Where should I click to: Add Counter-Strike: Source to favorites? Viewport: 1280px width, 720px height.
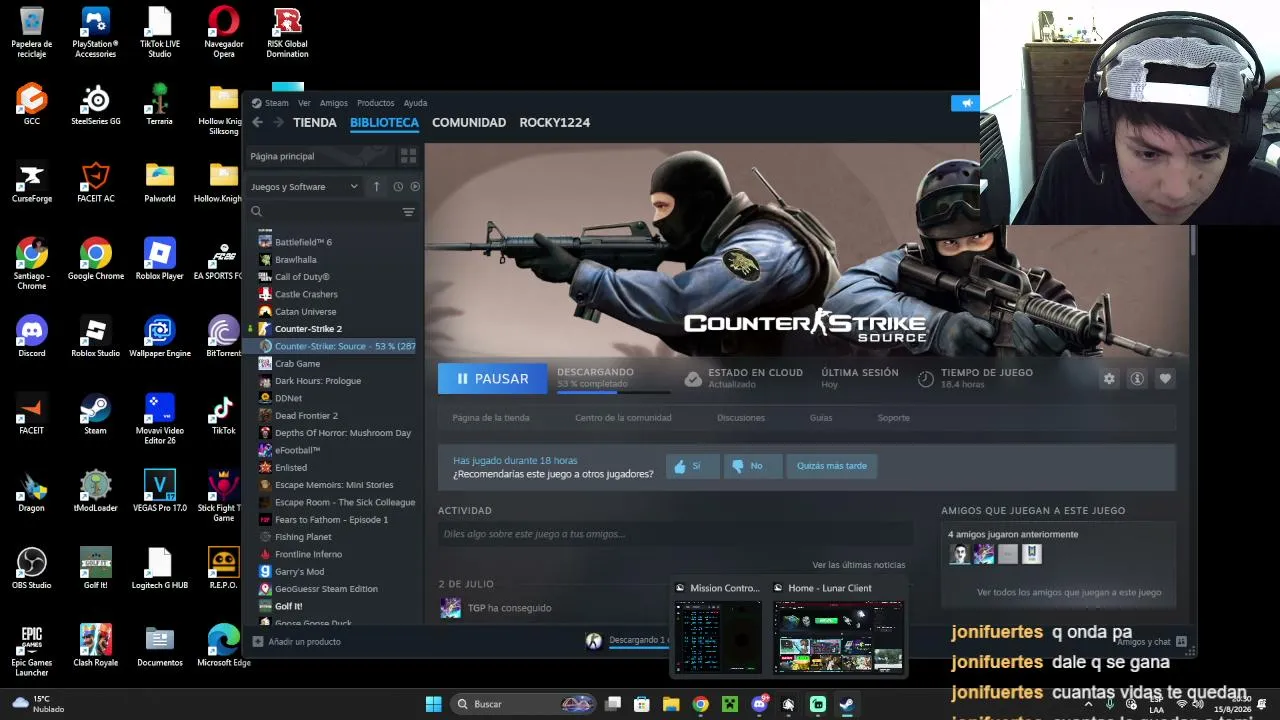pyautogui.click(x=1165, y=379)
